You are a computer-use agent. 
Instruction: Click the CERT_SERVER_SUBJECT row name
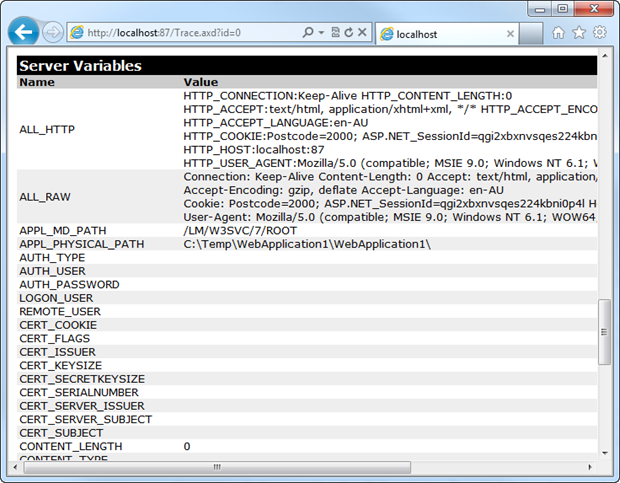tap(85, 419)
